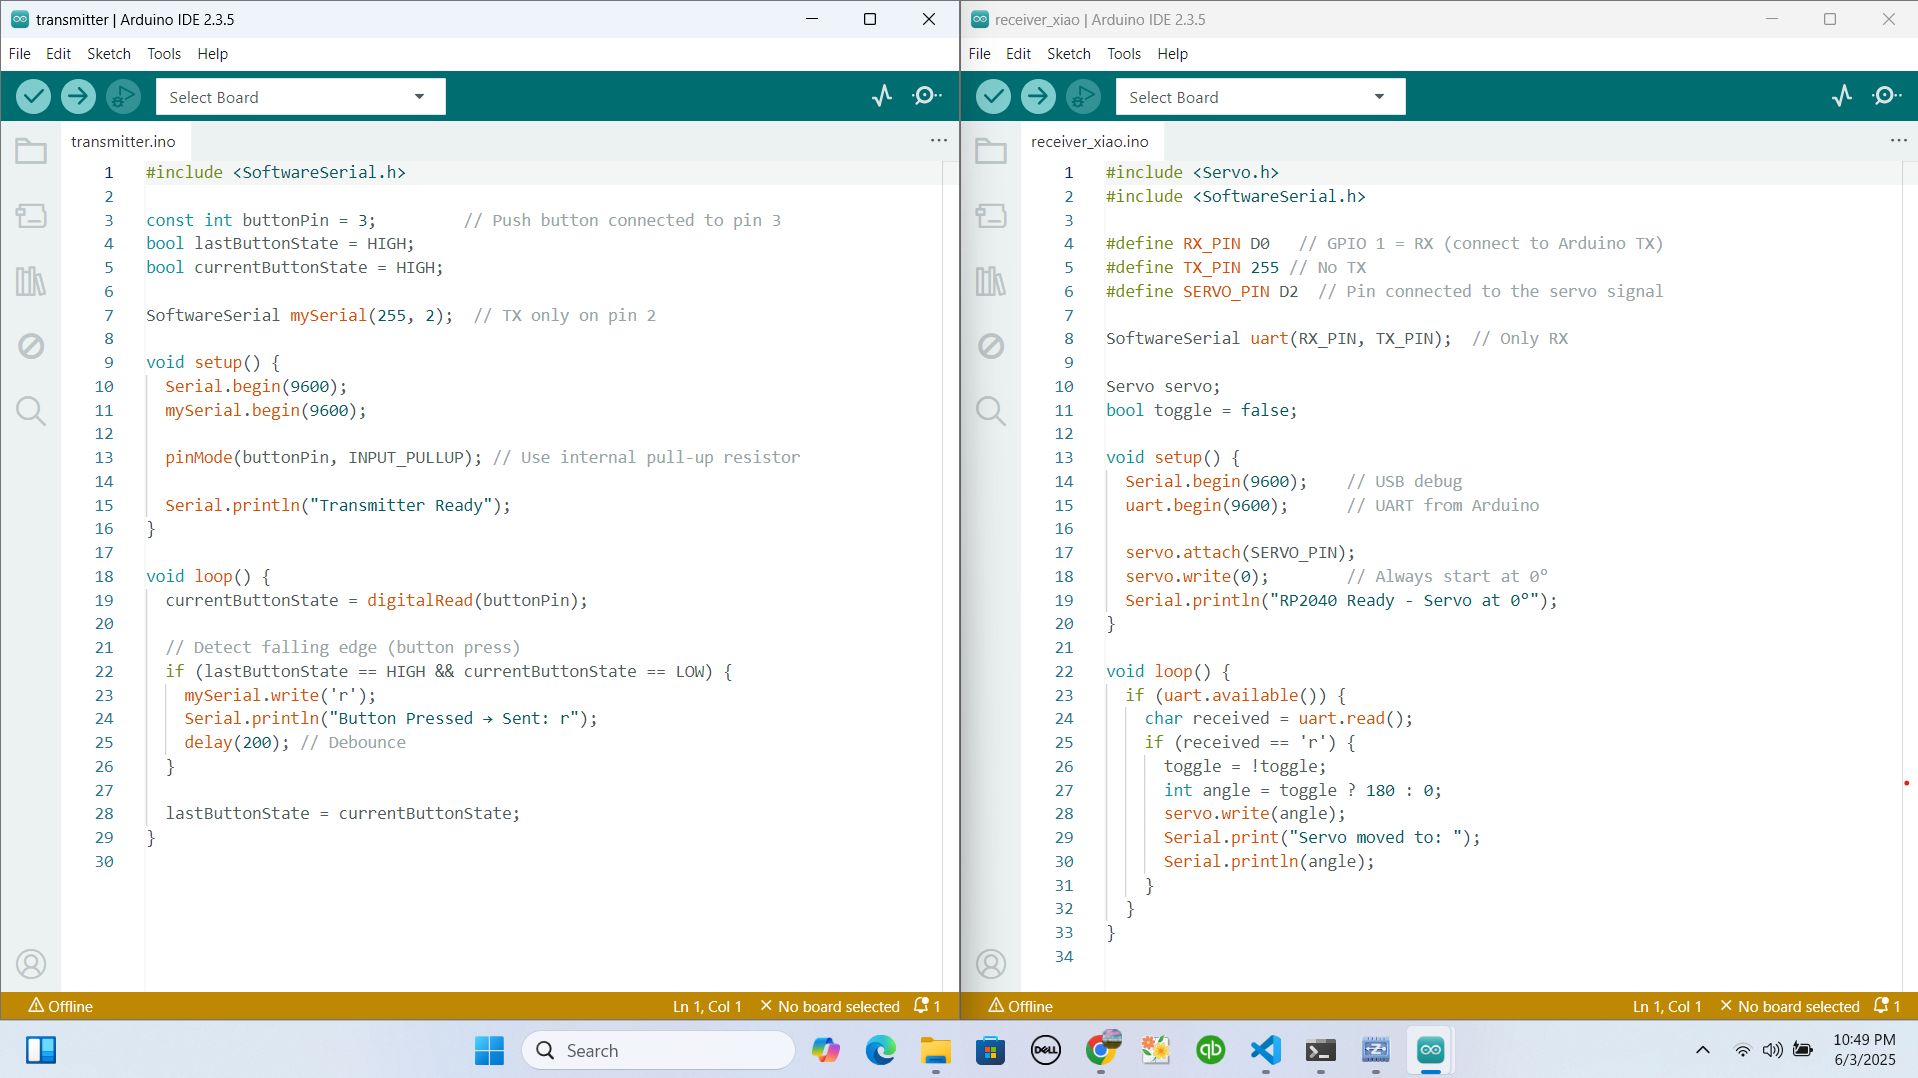Click Ln 1, Col 1 in transmitter status bar

(707, 1006)
